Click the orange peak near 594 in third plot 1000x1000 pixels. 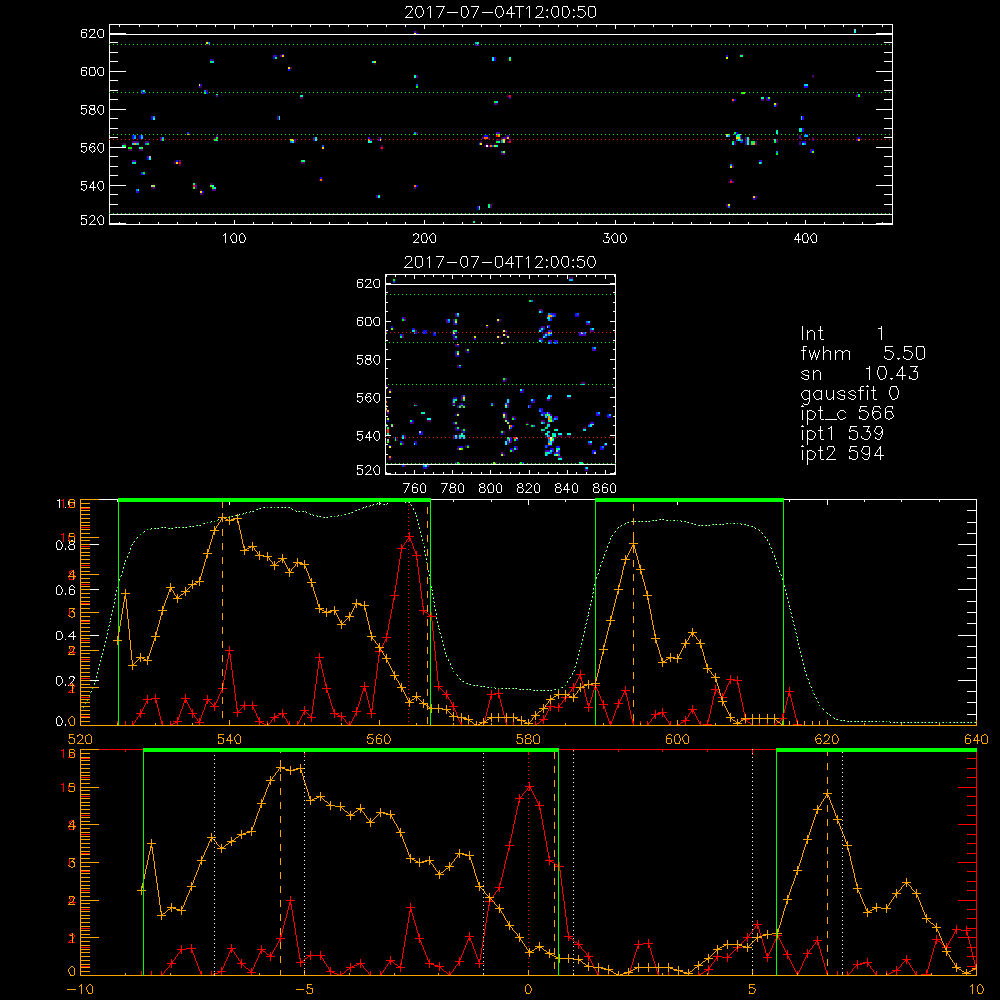click(x=633, y=545)
